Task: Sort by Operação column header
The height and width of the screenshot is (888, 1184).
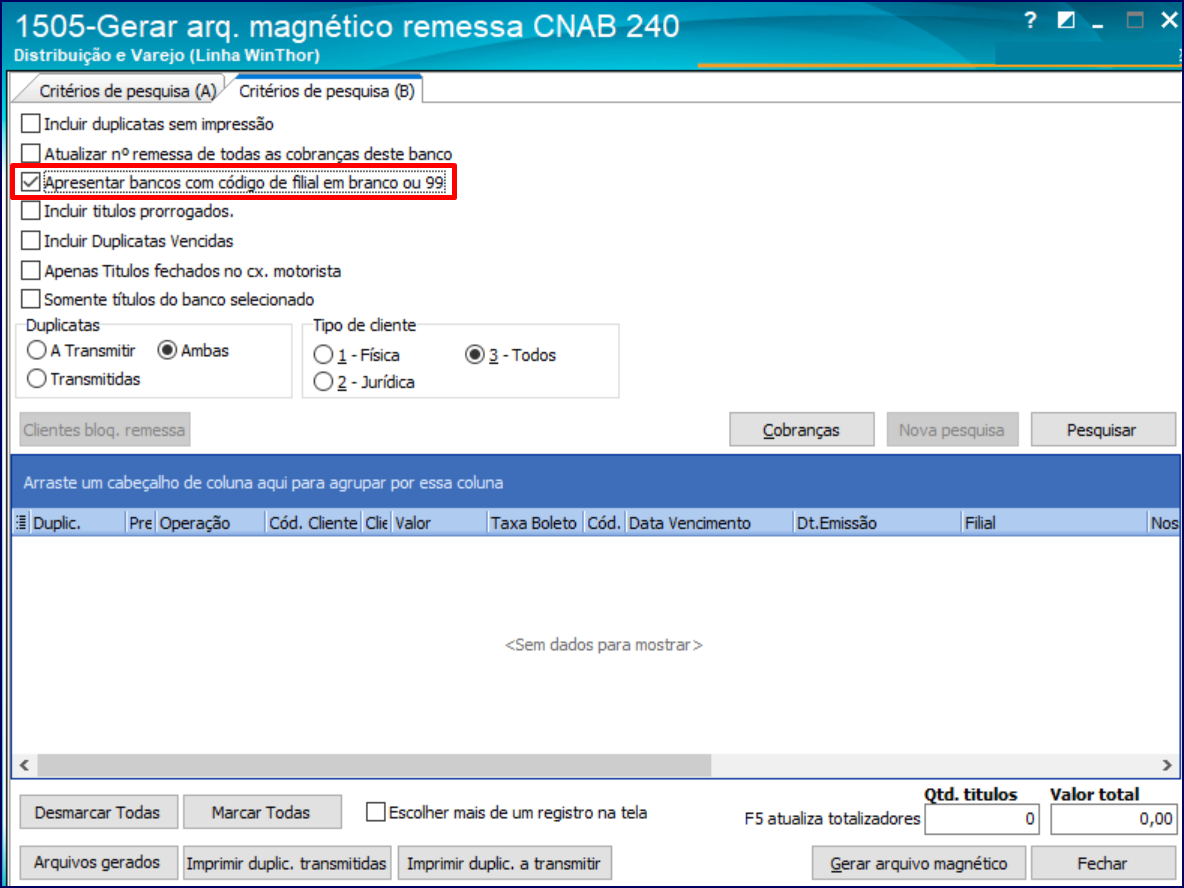Action: (x=210, y=523)
